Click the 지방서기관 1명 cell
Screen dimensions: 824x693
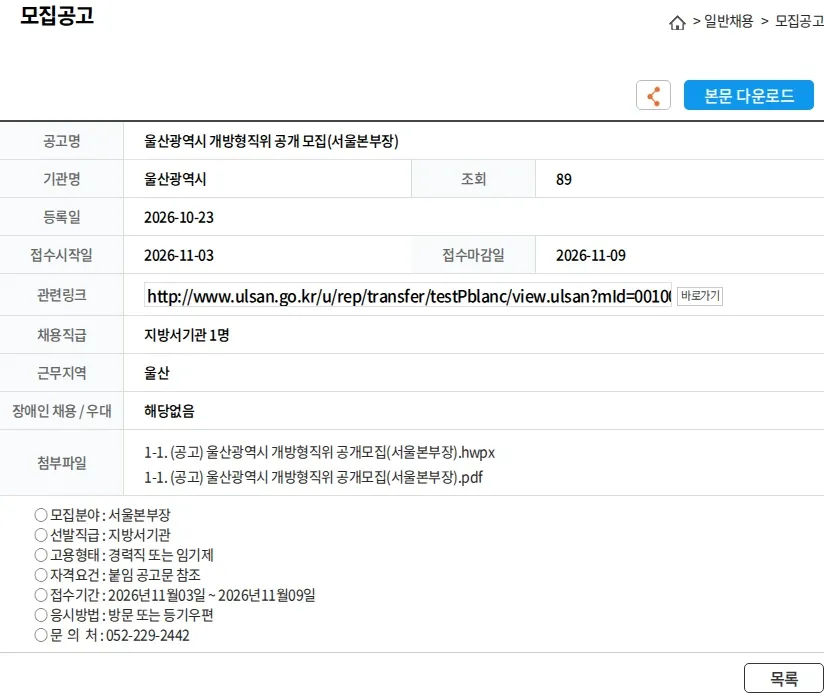point(187,335)
